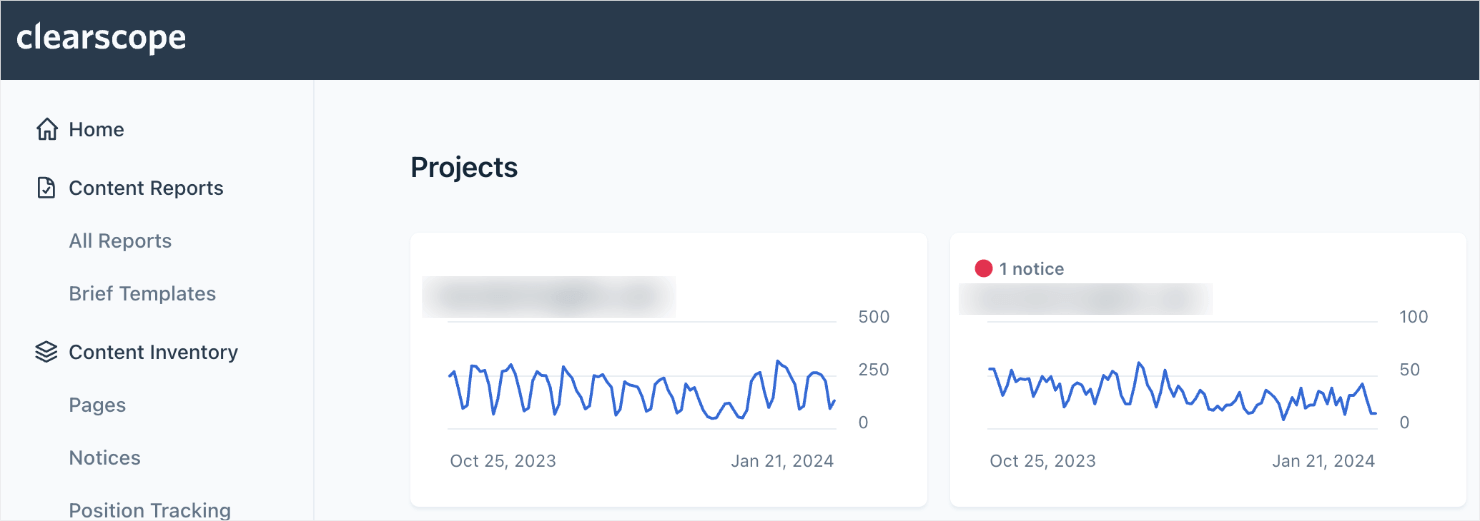1480x521 pixels.
Task: Open the second project card title
Action: (x=1085, y=299)
